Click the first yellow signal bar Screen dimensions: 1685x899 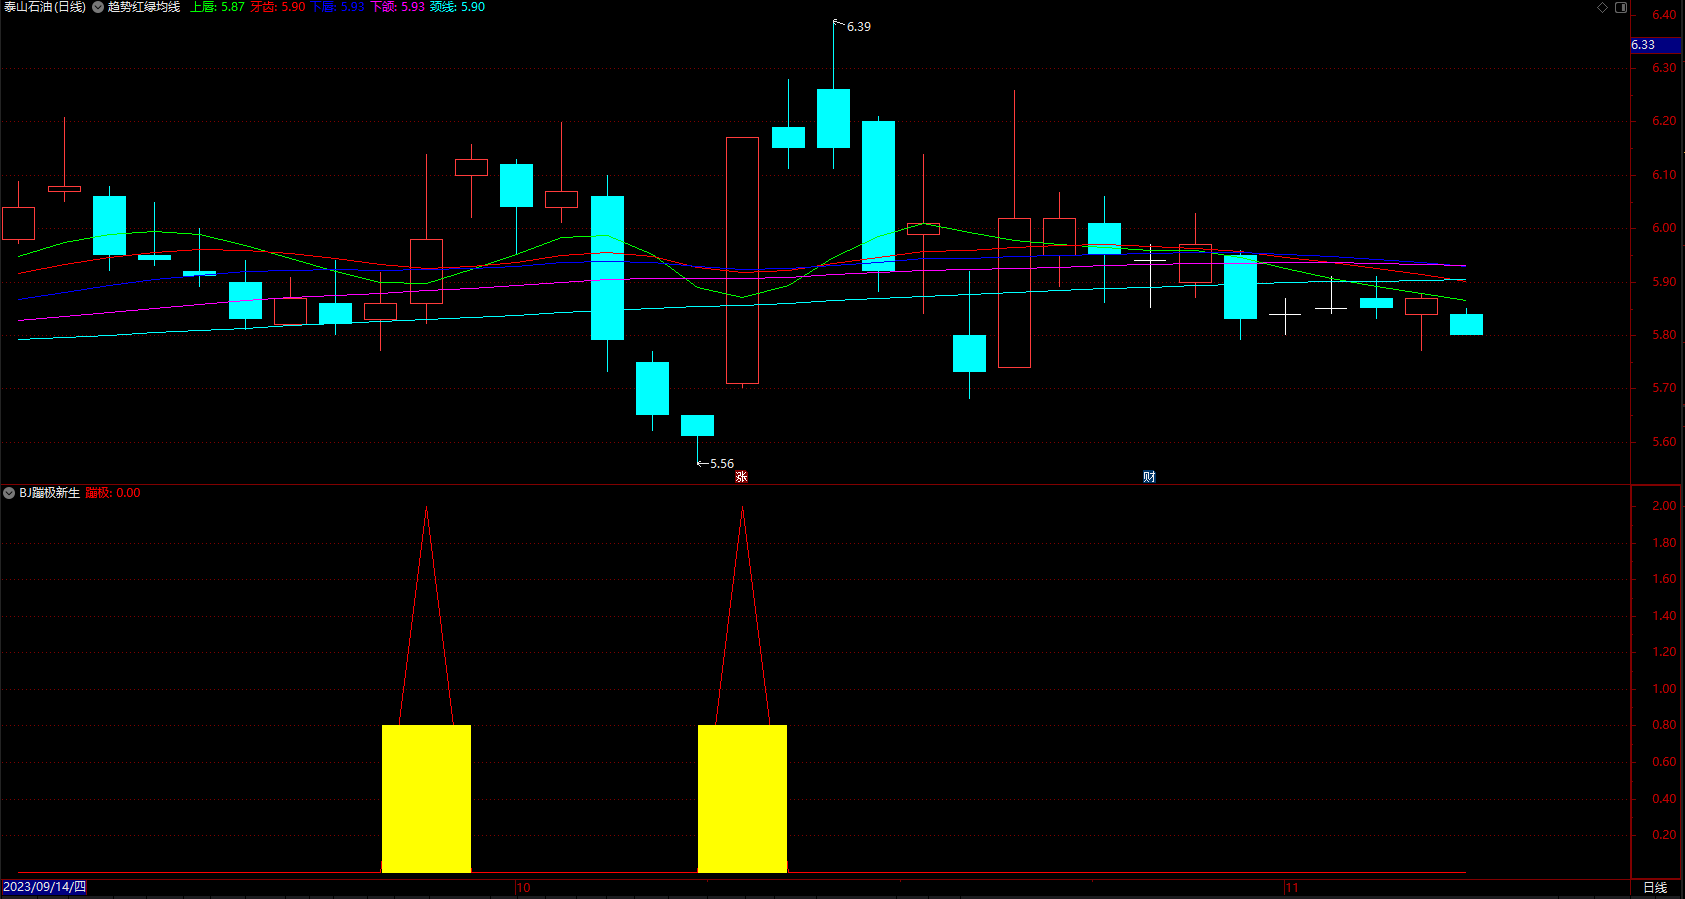[x=426, y=799]
